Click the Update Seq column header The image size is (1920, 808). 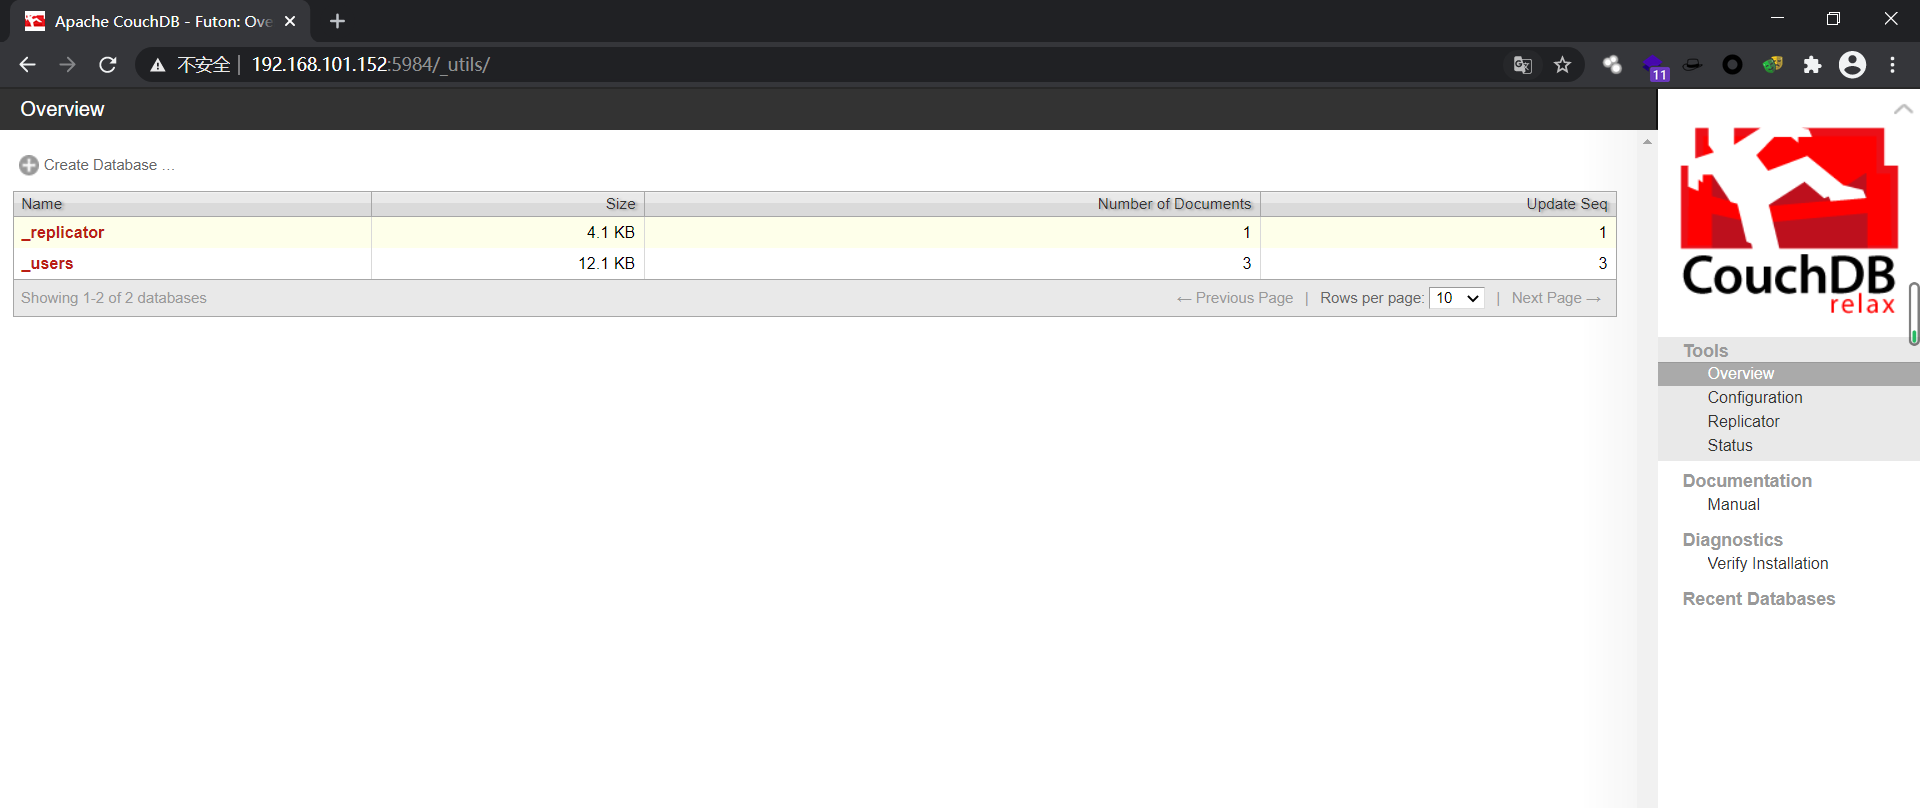click(x=1438, y=204)
